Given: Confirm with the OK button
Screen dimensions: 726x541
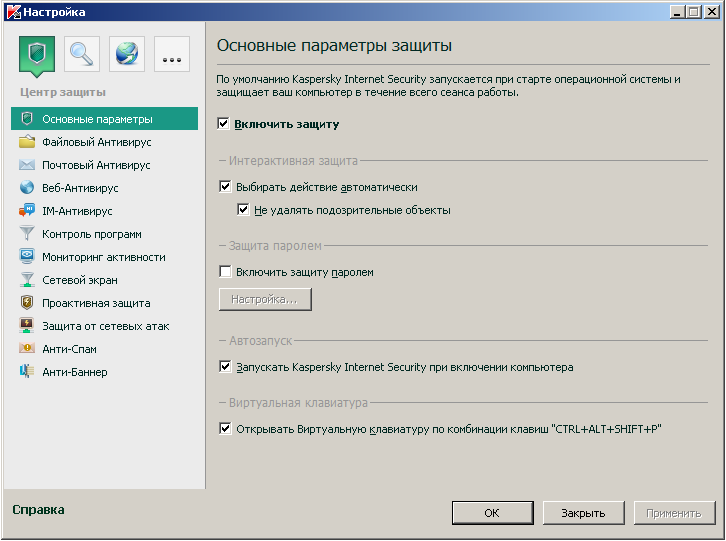Looking at the screenshot, I should pos(493,513).
